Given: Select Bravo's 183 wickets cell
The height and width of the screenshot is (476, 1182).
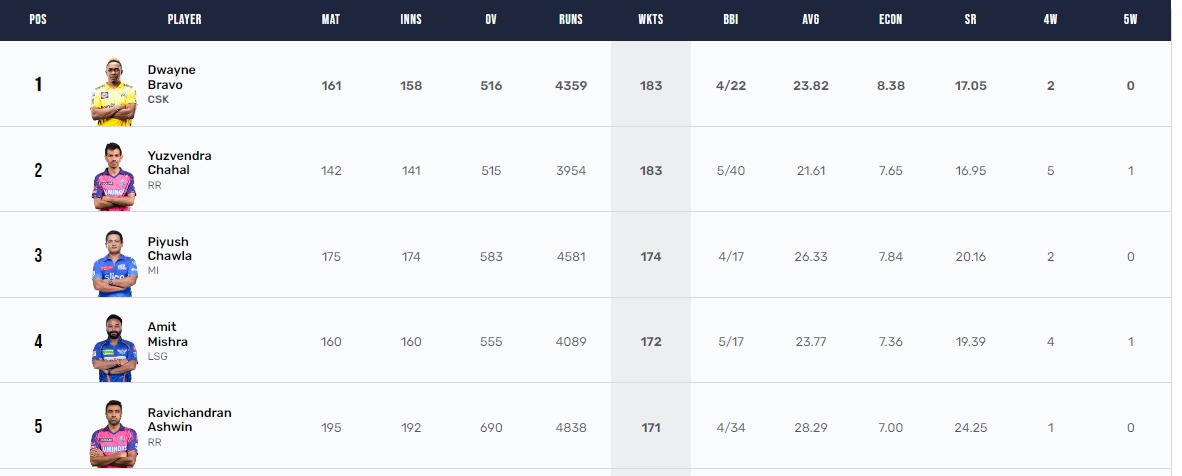Looking at the screenshot, I should (651, 85).
